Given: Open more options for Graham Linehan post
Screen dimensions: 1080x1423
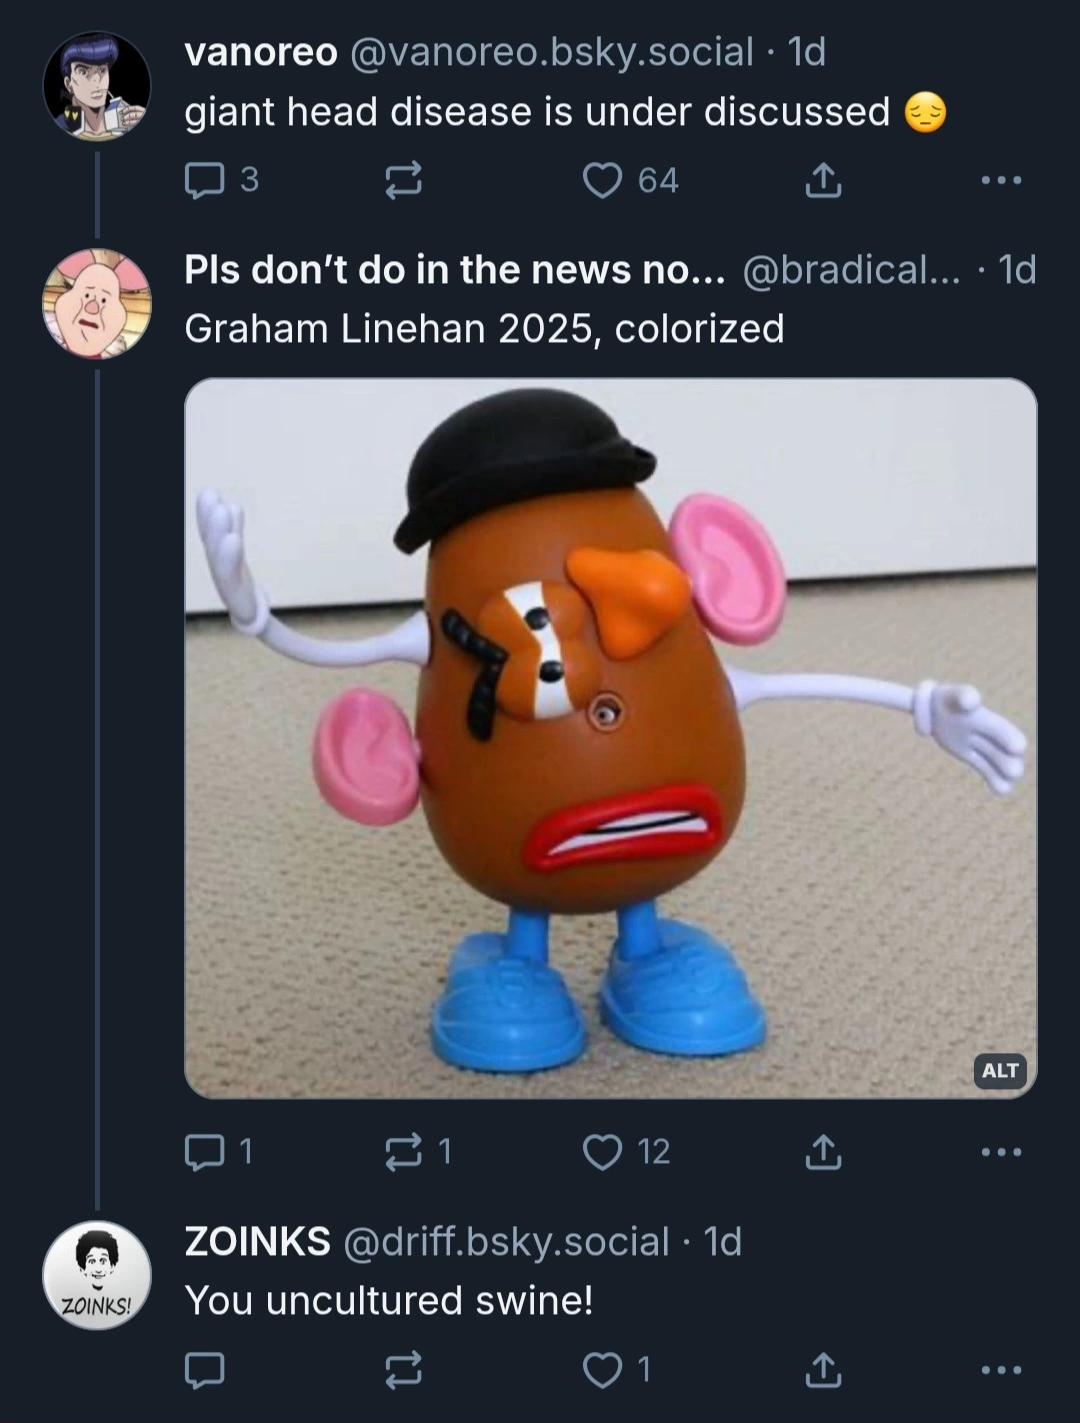Looking at the screenshot, I should tap(1001, 1152).
